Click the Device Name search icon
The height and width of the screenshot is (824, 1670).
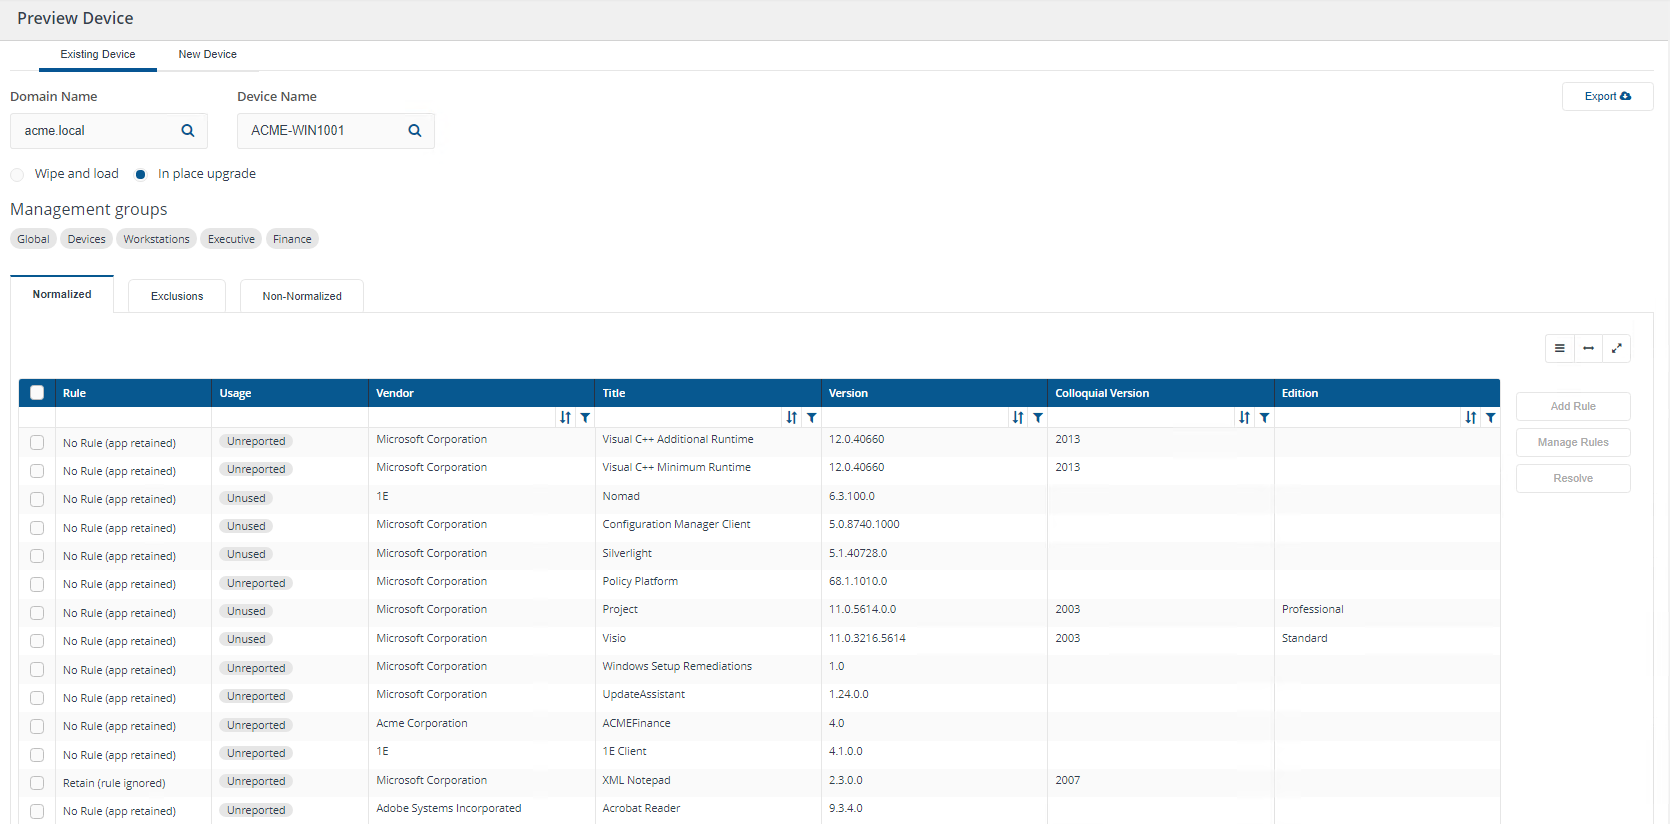click(x=414, y=131)
